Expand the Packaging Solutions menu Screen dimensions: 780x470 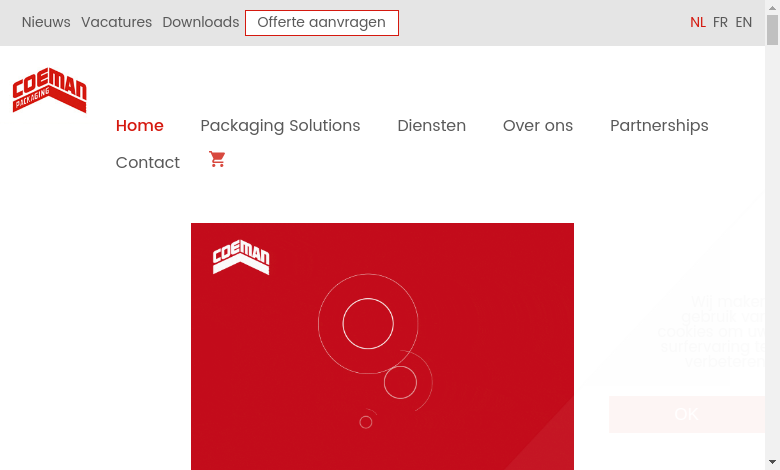[280, 126]
